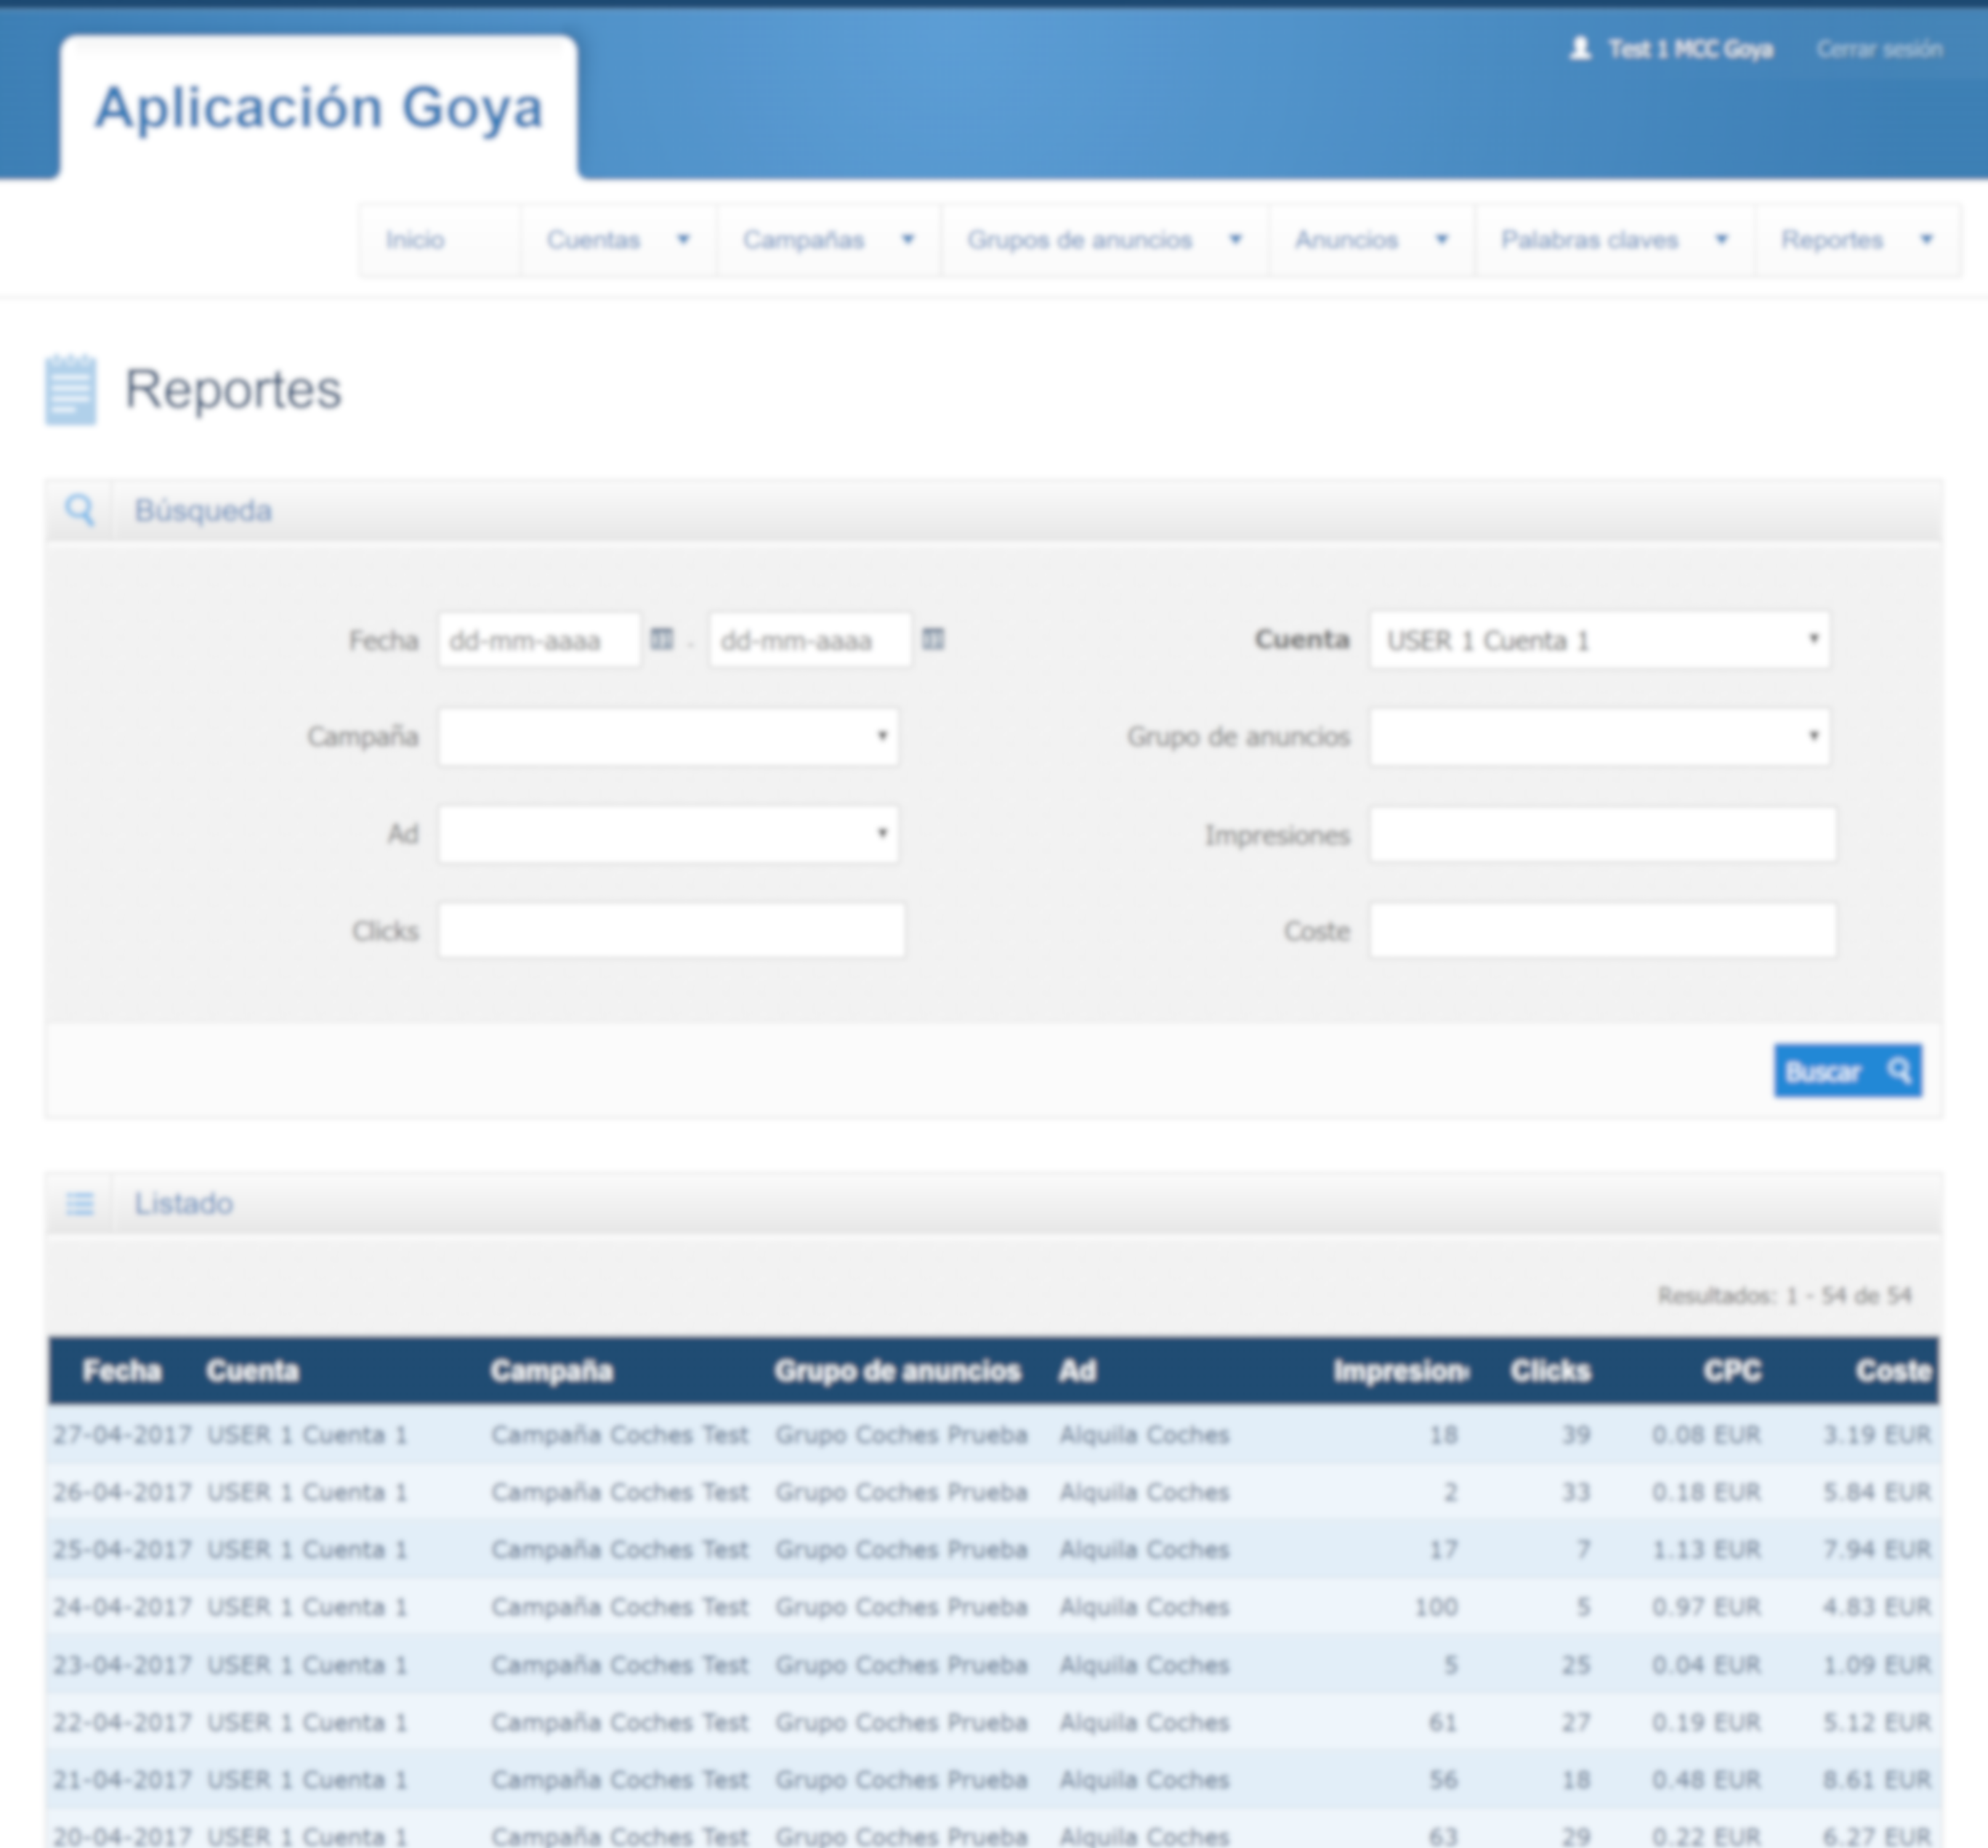Open the Anuncios menu item
The width and height of the screenshot is (1988, 1848).
[1346, 240]
